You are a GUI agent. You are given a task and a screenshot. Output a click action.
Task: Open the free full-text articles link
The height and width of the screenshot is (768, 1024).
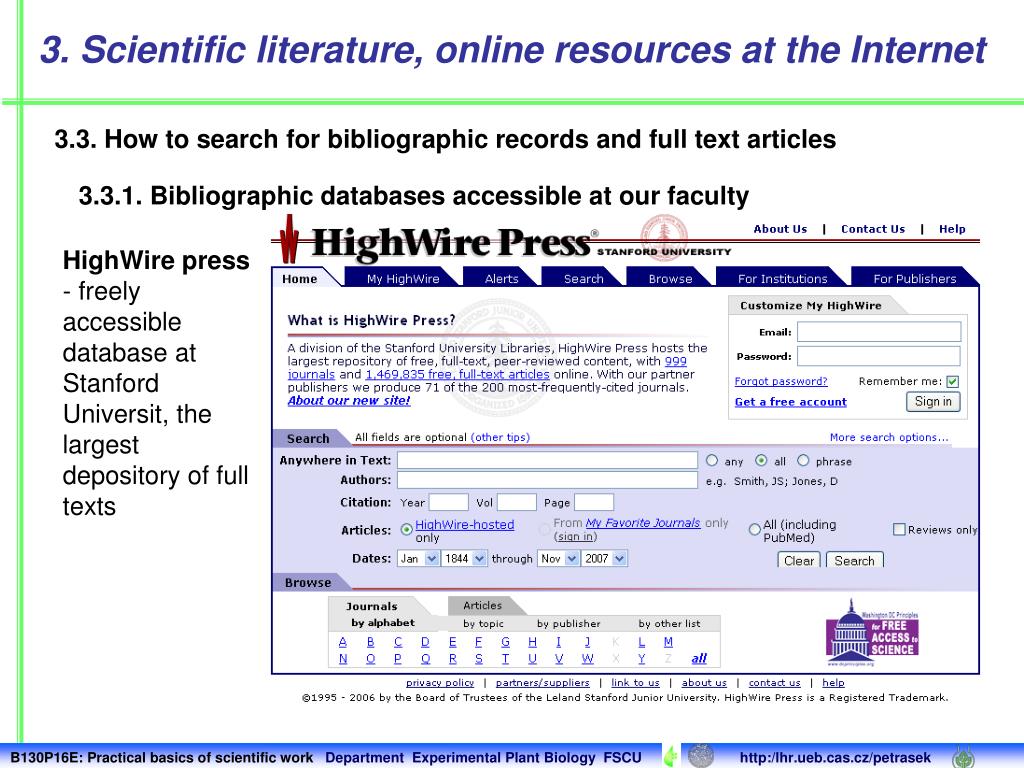click(457, 374)
